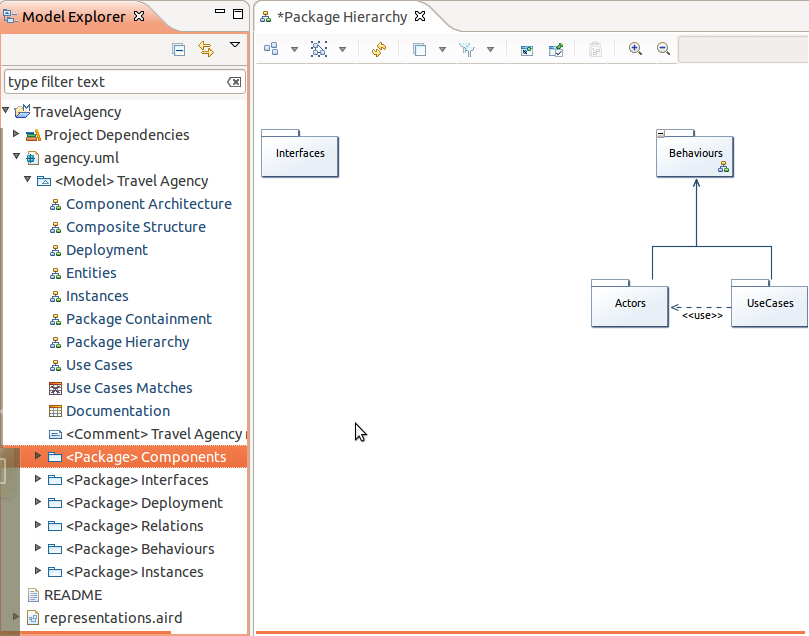
Task: Expand the Package Deployment node
Action: (x=38, y=501)
